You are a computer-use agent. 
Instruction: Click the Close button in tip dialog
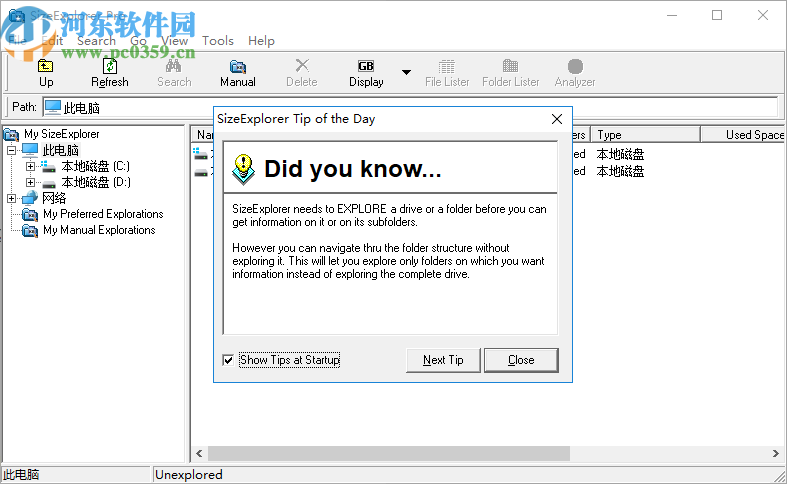(x=521, y=360)
